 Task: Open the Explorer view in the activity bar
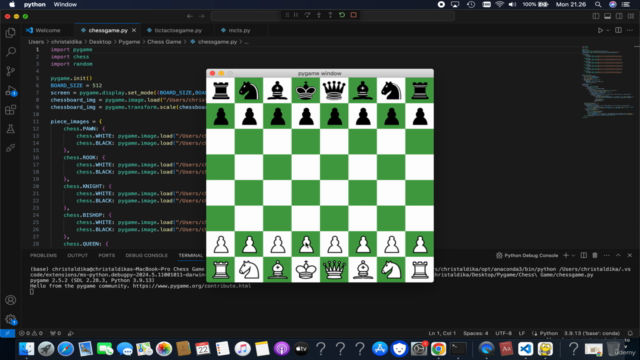pos(11,33)
